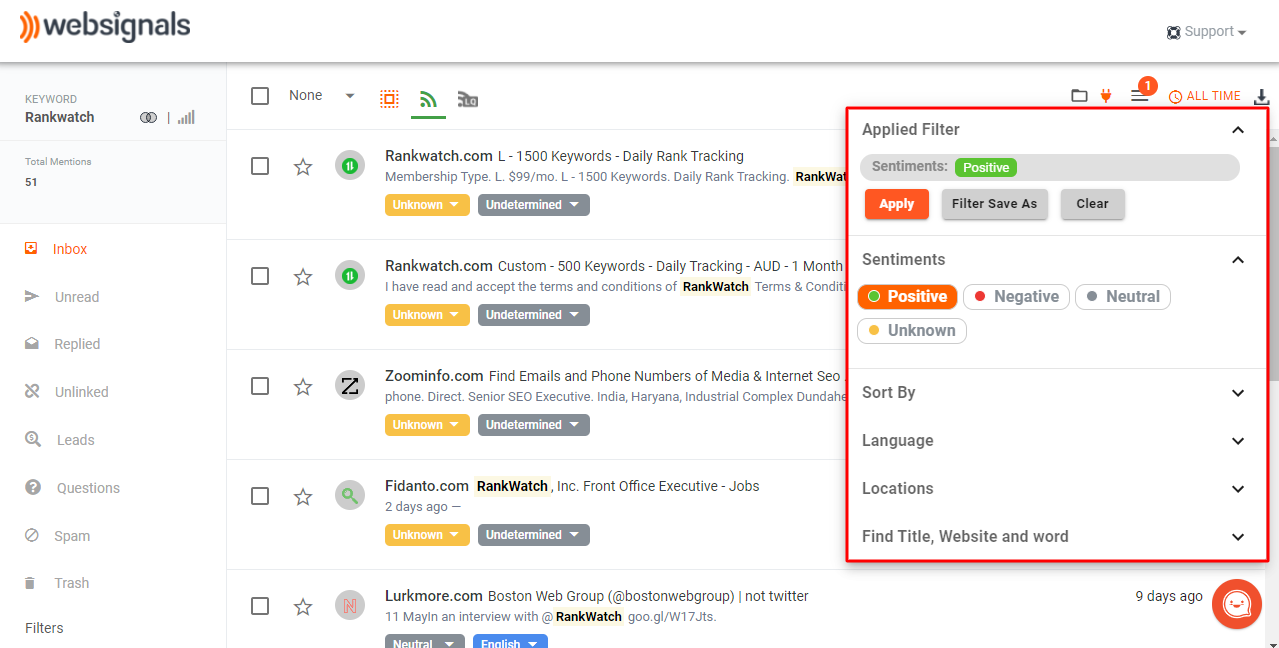The width and height of the screenshot is (1279, 648).
Task: Click the download export icon
Action: (1262, 97)
